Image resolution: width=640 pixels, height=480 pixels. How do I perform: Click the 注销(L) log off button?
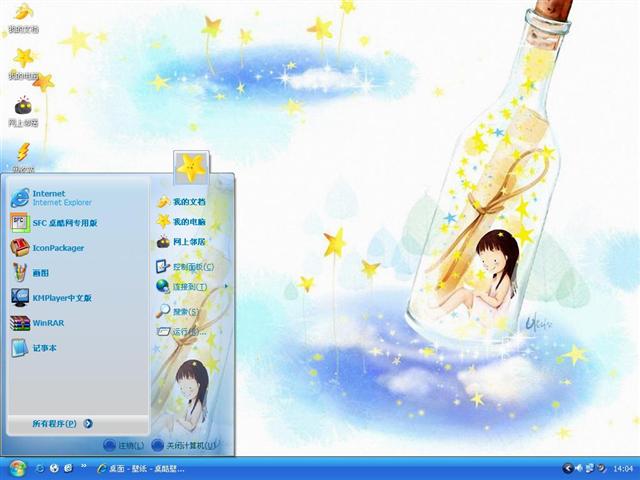(123, 445)
